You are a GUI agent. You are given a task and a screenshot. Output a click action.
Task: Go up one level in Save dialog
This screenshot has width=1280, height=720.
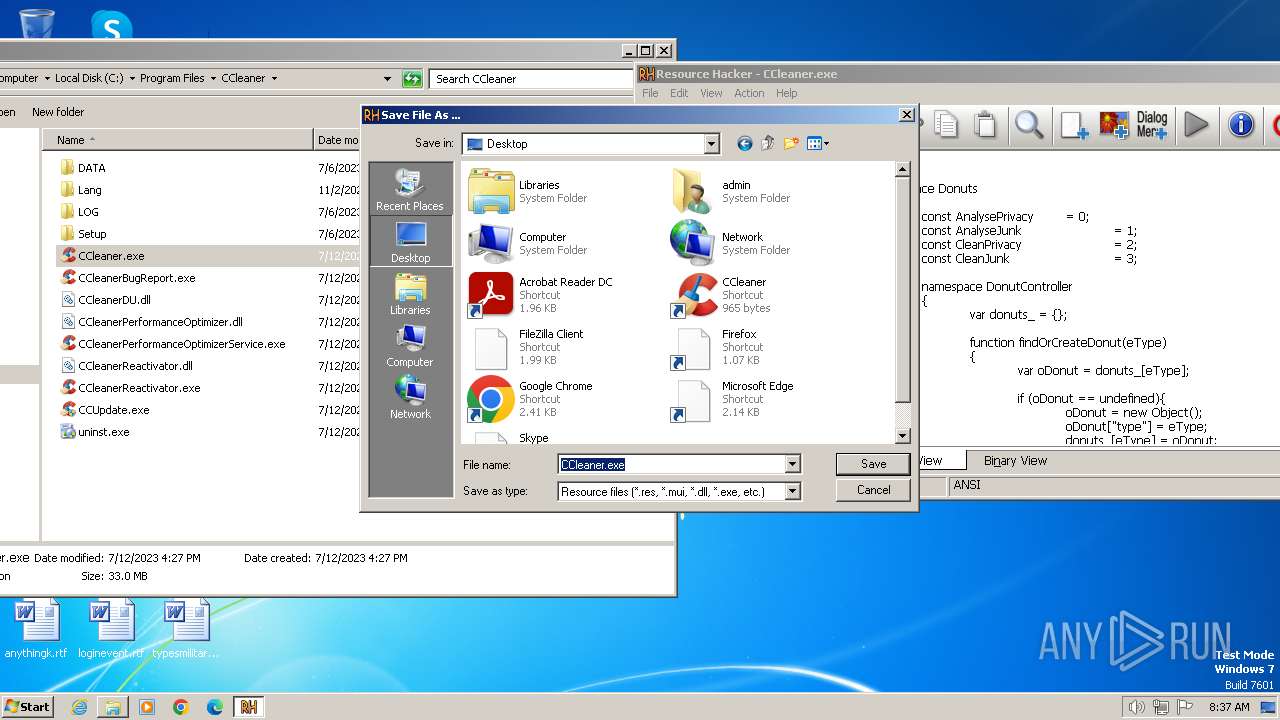click(x=768, y=144)
